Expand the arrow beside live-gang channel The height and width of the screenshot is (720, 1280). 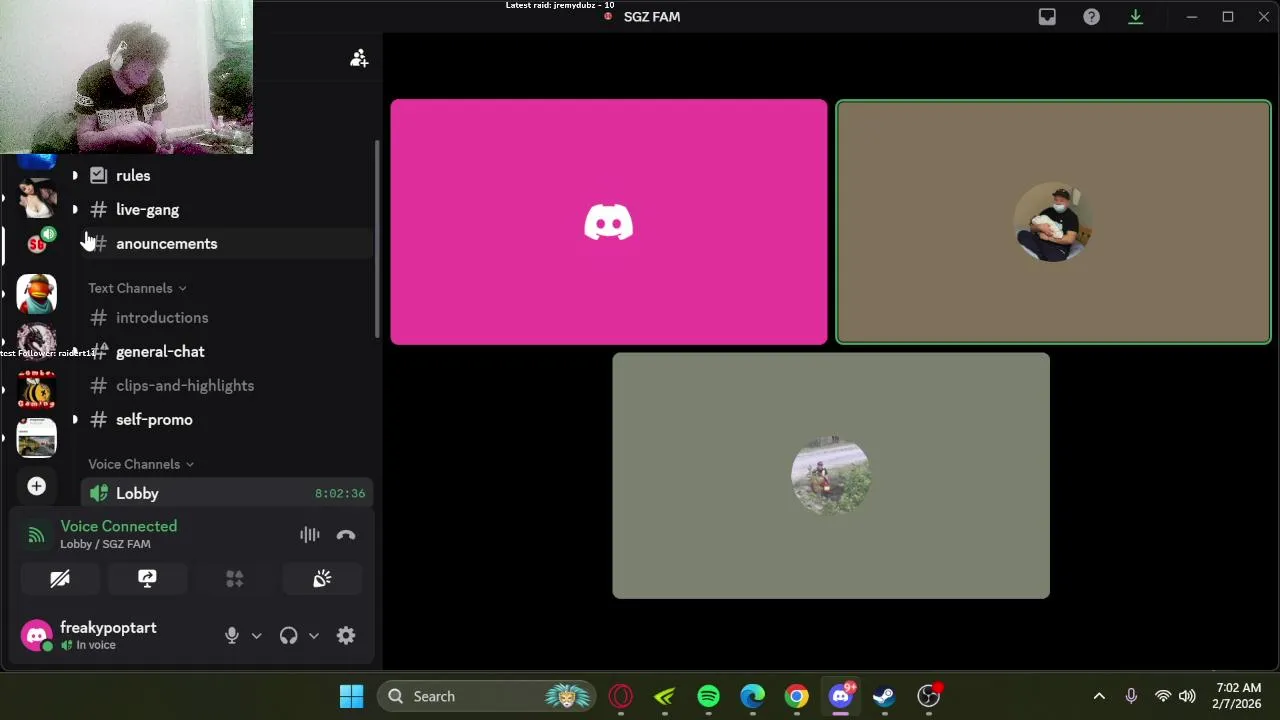tap(75, 210)
